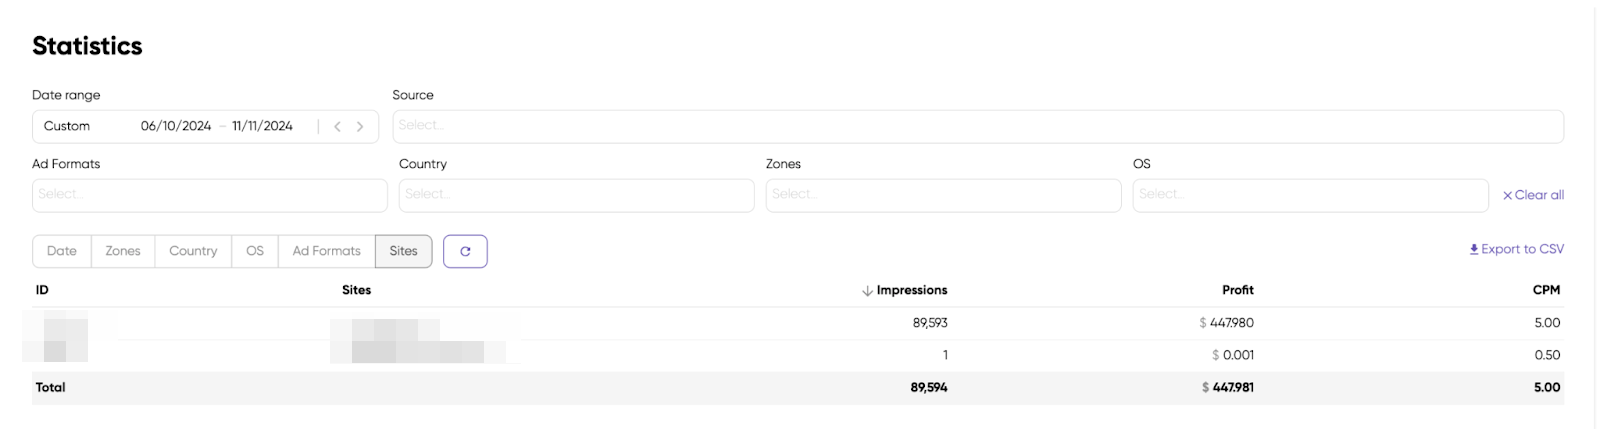Switch grouping to Country
The width and height of the screenshot is (1600, 429).
click(193, 251)
